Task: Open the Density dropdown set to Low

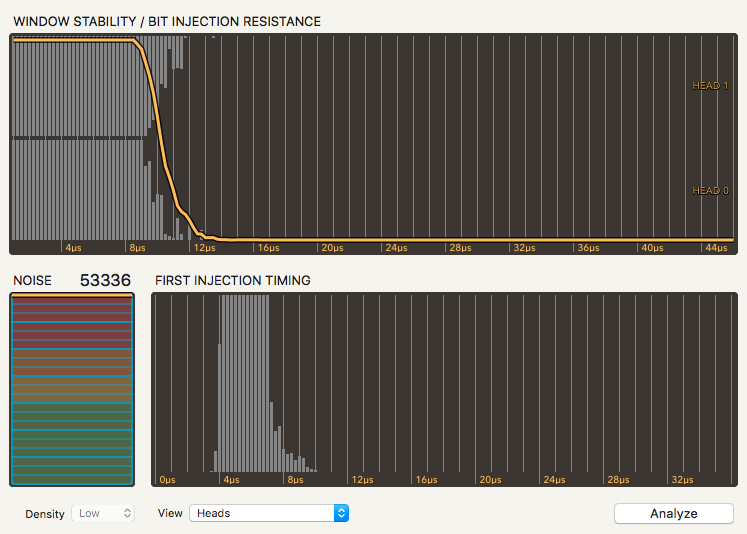Action: pos(103,513)
